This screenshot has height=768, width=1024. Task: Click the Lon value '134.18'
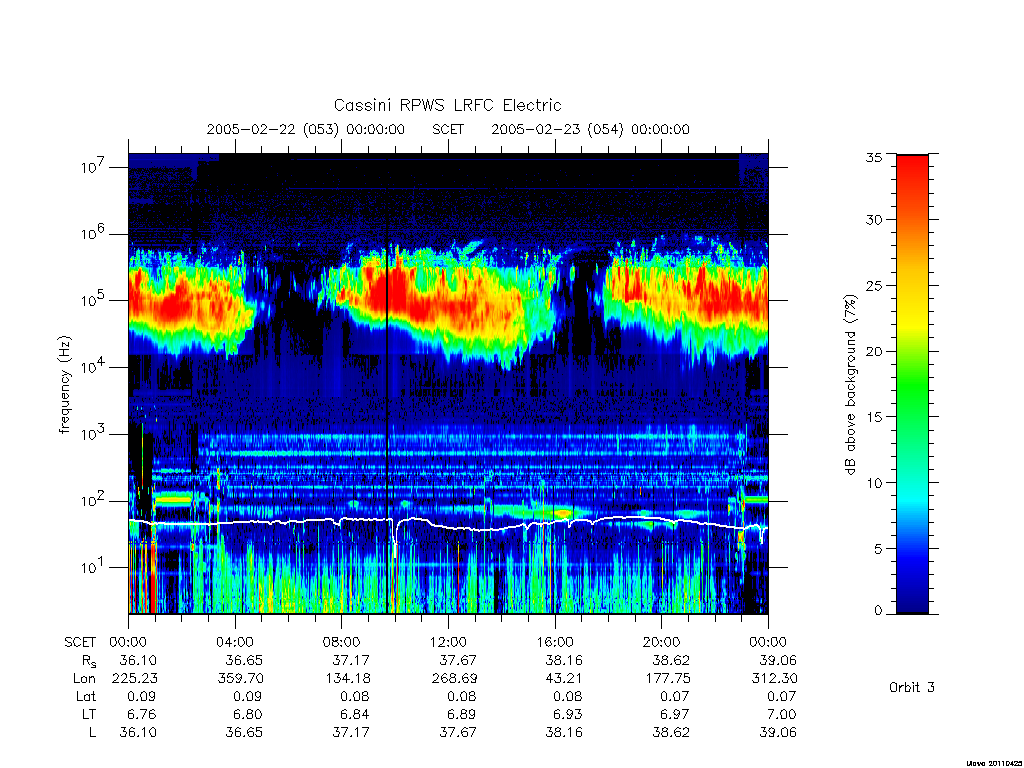point(347,678)
